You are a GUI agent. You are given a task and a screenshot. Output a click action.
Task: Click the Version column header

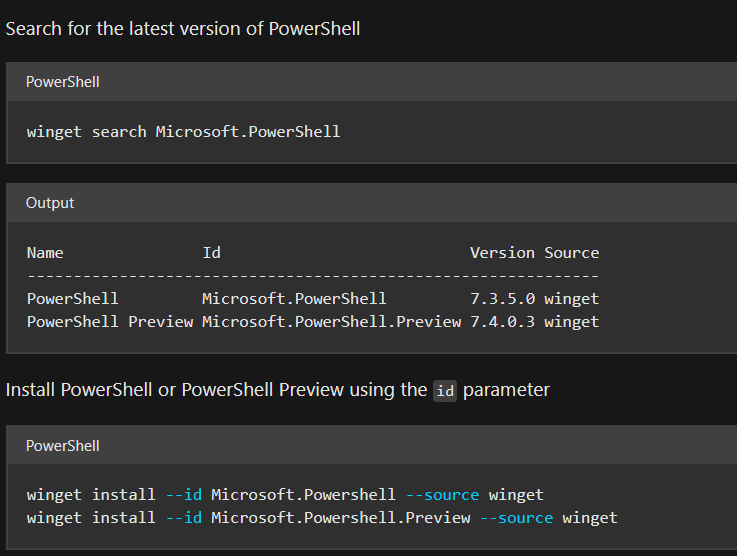tap(502, 253)
